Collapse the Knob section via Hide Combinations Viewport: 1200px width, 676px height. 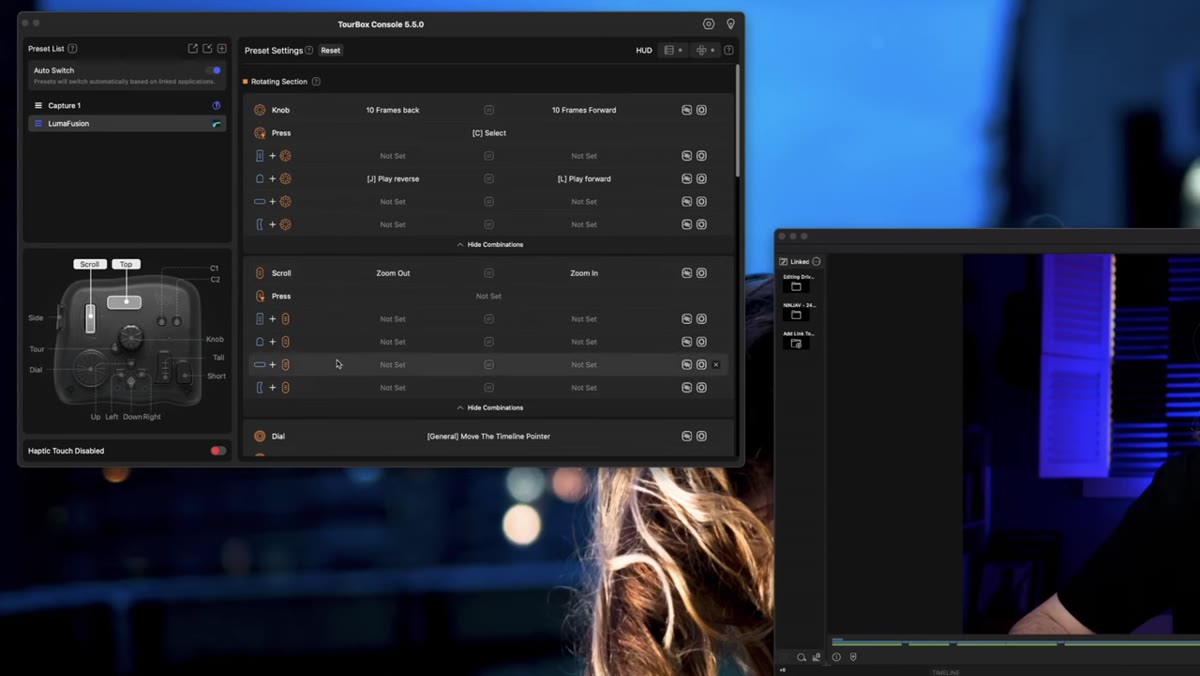490,244
